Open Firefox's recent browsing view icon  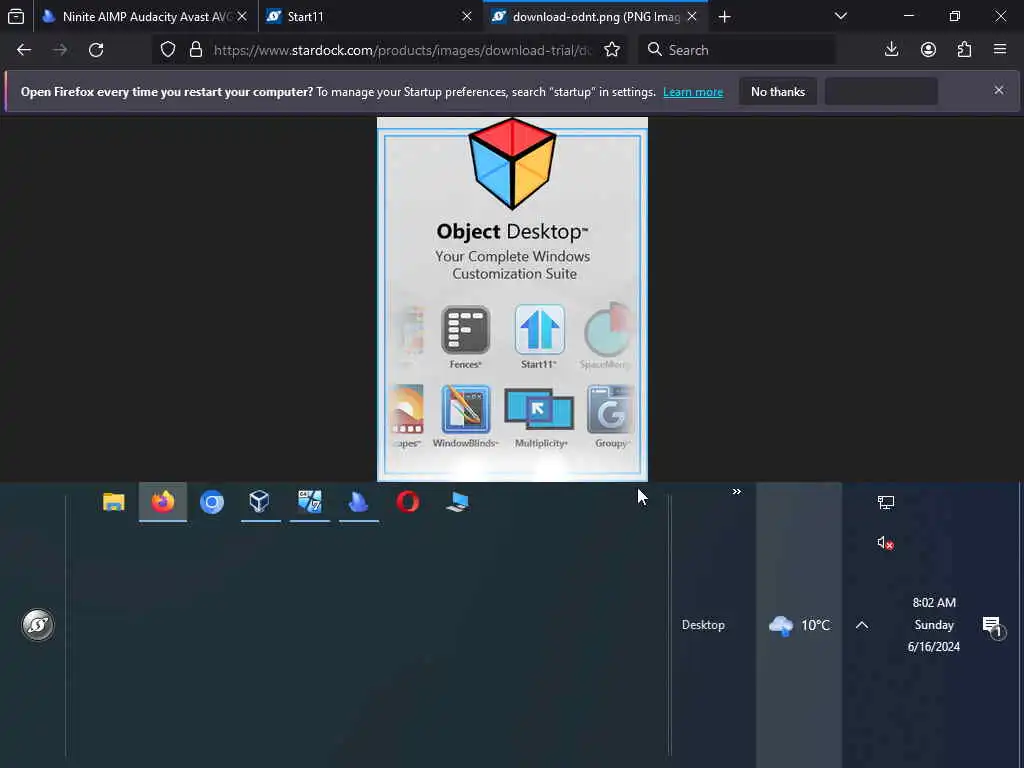[x=16, y=16]
